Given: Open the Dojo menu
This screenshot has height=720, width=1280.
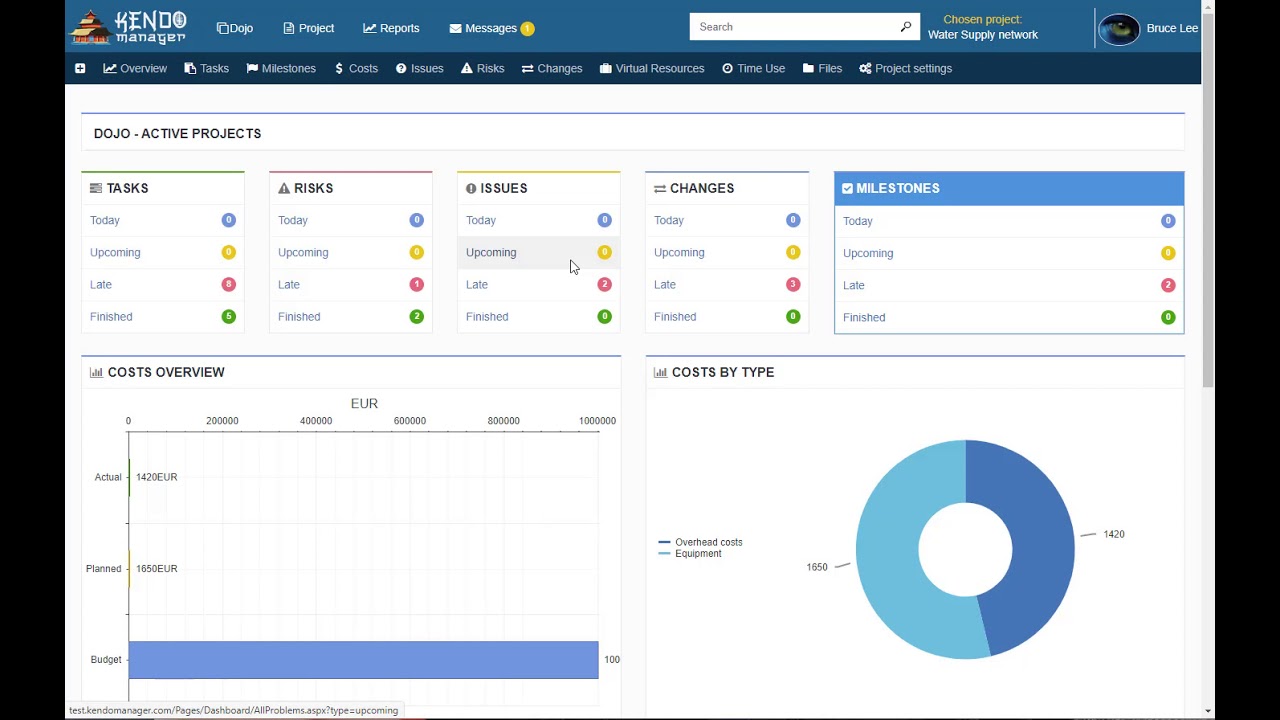Looking at the screenshot, I should coord(235,28).
